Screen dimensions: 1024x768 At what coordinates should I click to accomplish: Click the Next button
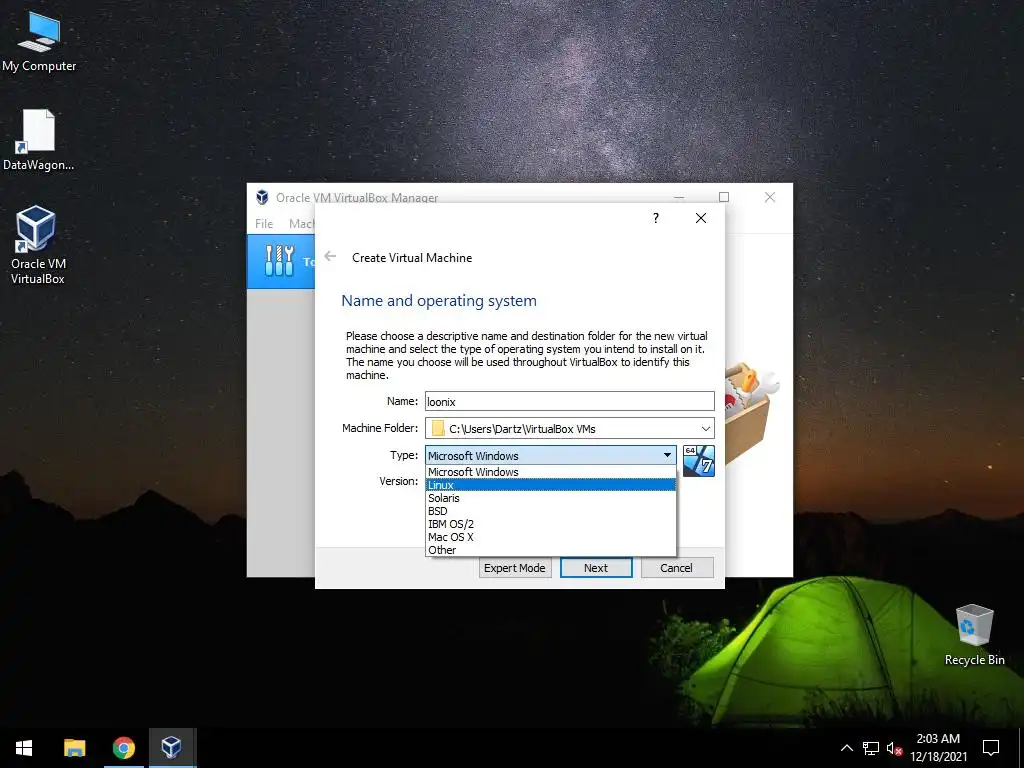(x=596, y=568)
